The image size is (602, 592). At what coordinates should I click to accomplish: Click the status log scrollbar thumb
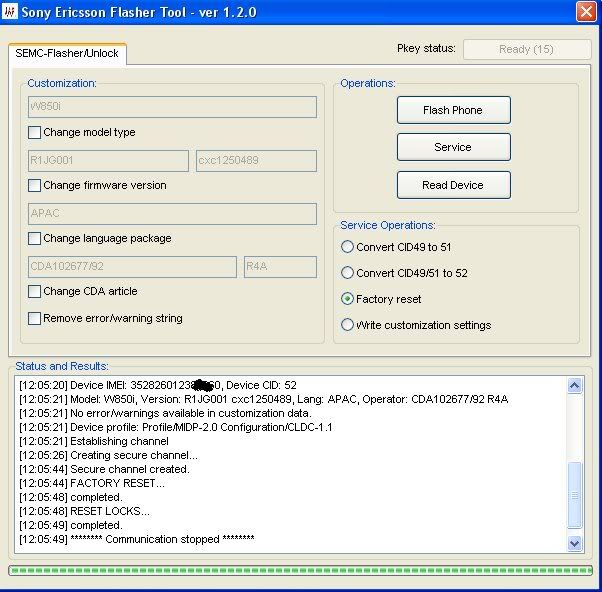coord(575,495)
